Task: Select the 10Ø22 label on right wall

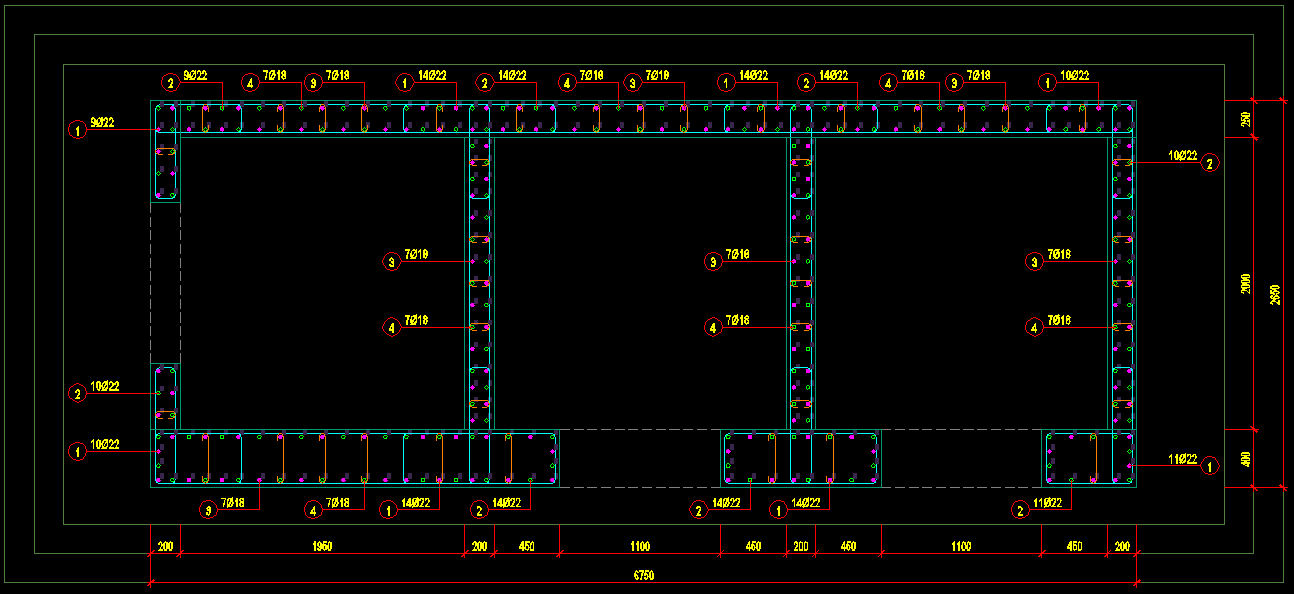Action: [1181, 156]
